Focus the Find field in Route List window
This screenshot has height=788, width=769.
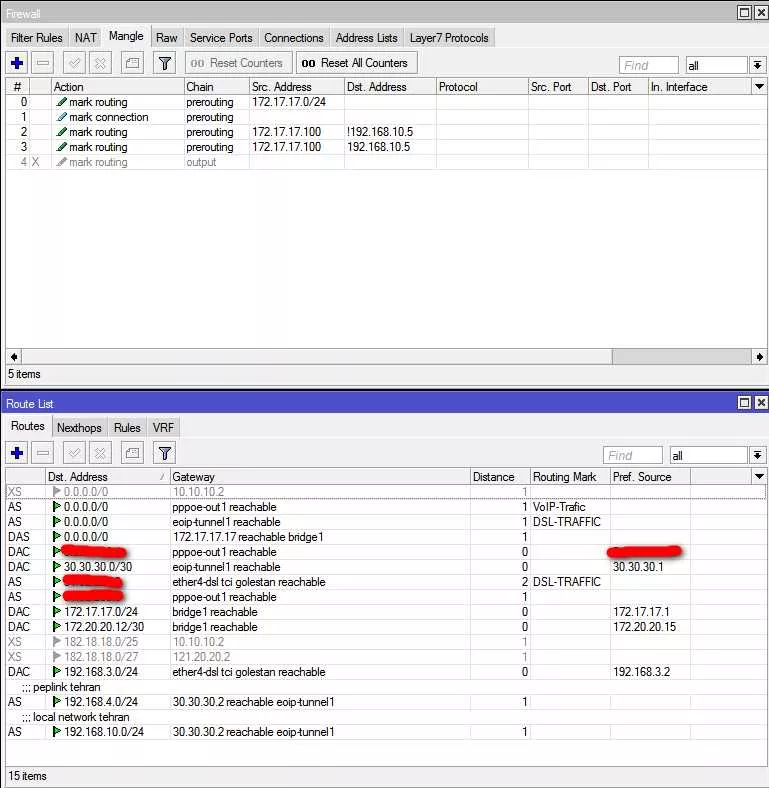[x=632, y=456]
